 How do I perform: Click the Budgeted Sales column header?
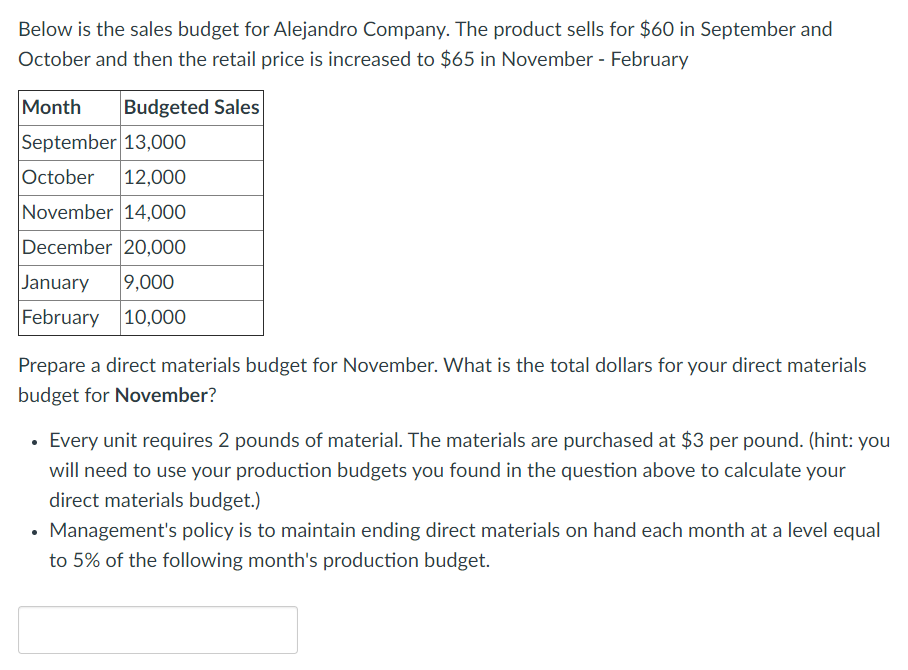[x=191, y=107]
